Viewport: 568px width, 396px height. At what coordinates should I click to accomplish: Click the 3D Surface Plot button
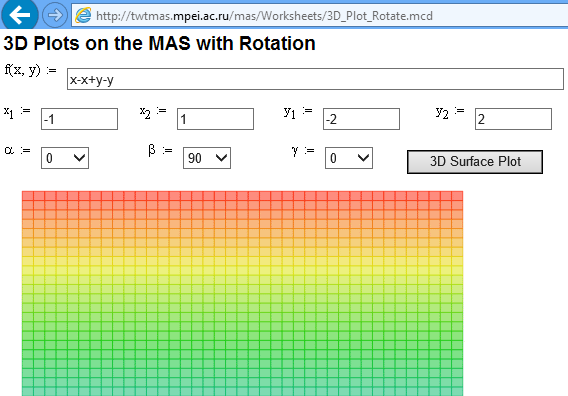click(x=475, y=162)
